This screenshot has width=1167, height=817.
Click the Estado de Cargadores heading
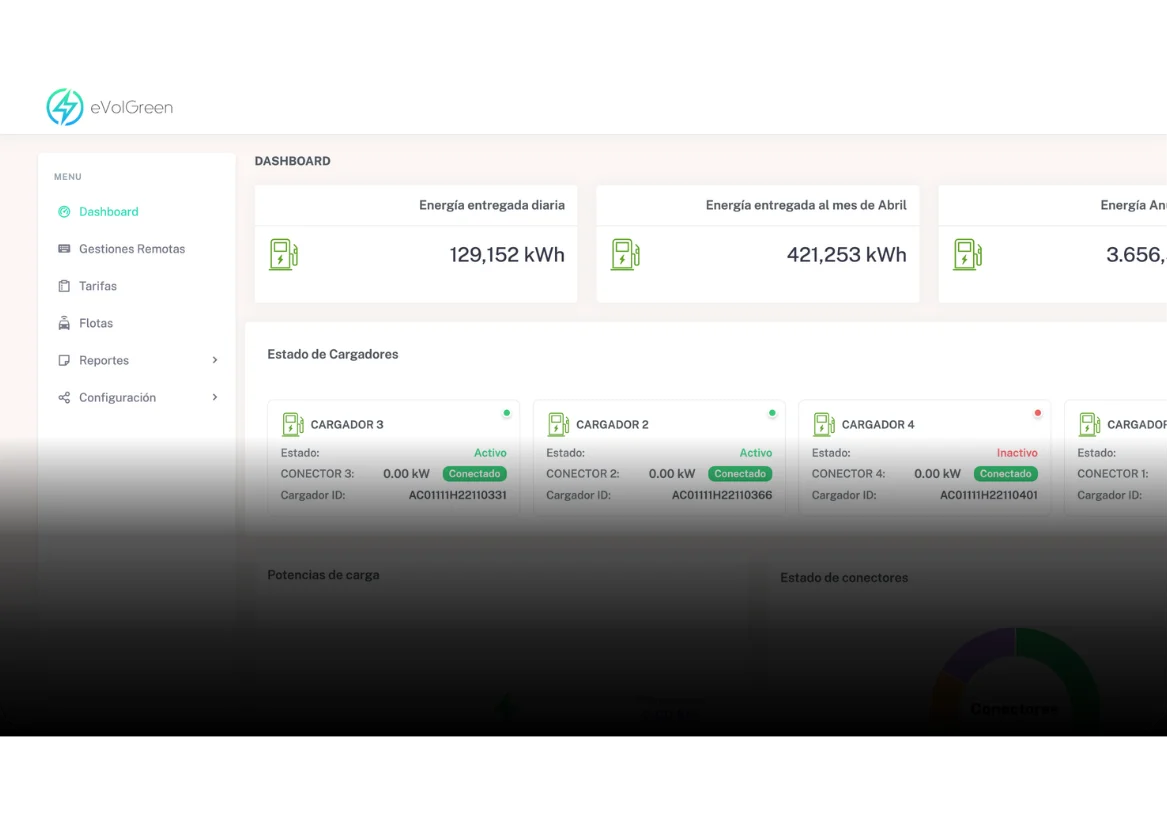pyautogui.click(x=333, y=354)
